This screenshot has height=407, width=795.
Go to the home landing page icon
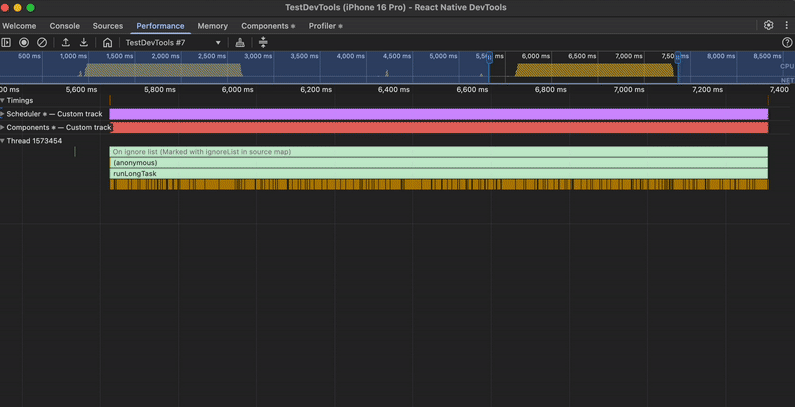(108, 43)
